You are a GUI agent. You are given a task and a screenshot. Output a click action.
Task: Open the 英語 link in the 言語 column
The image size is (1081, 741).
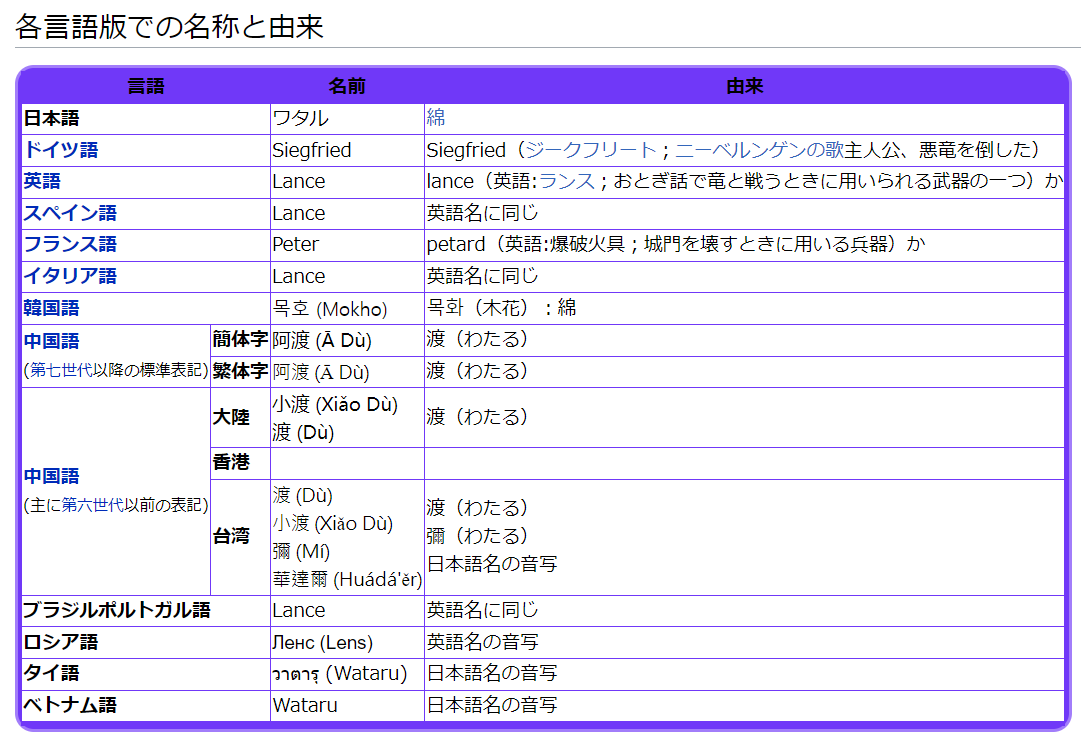point(42,181)
